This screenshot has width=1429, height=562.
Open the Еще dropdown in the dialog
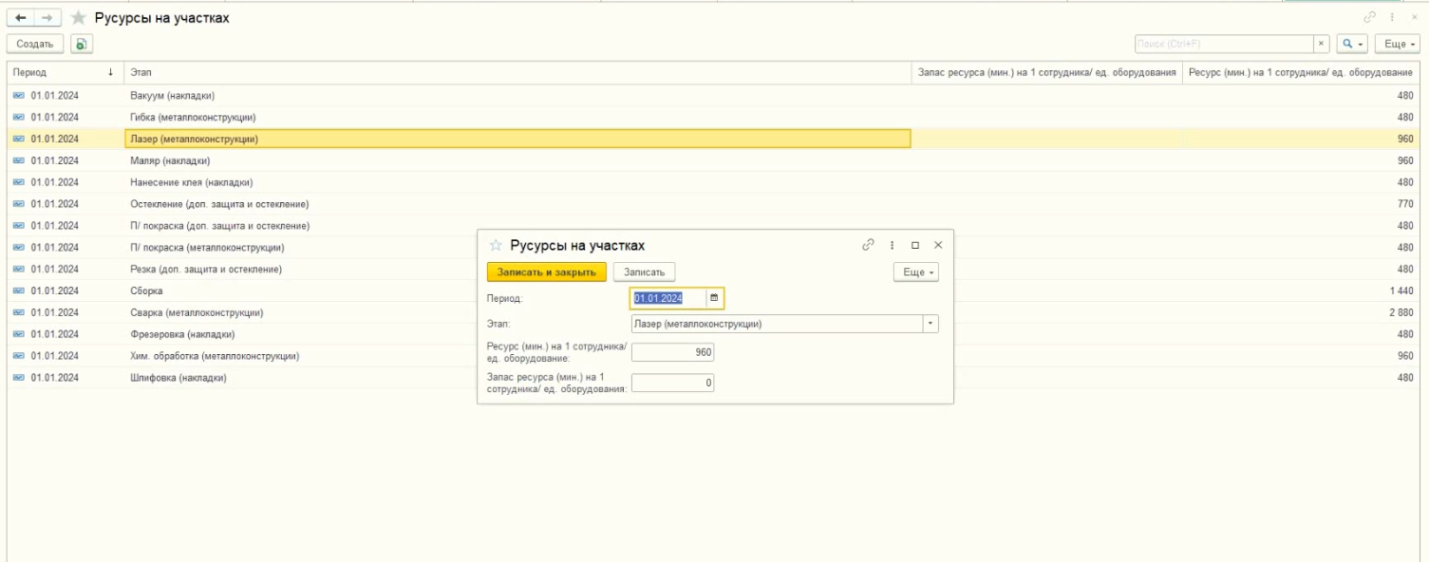coord(915,272)
